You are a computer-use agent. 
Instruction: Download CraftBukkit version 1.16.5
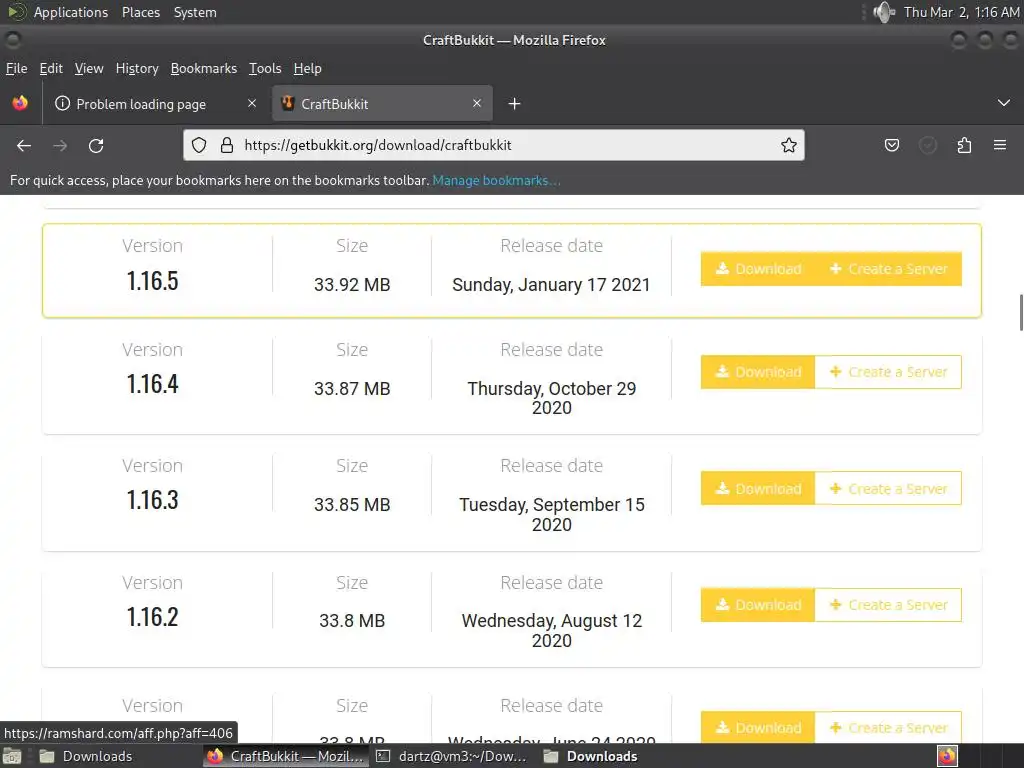[x=758, y=269]
